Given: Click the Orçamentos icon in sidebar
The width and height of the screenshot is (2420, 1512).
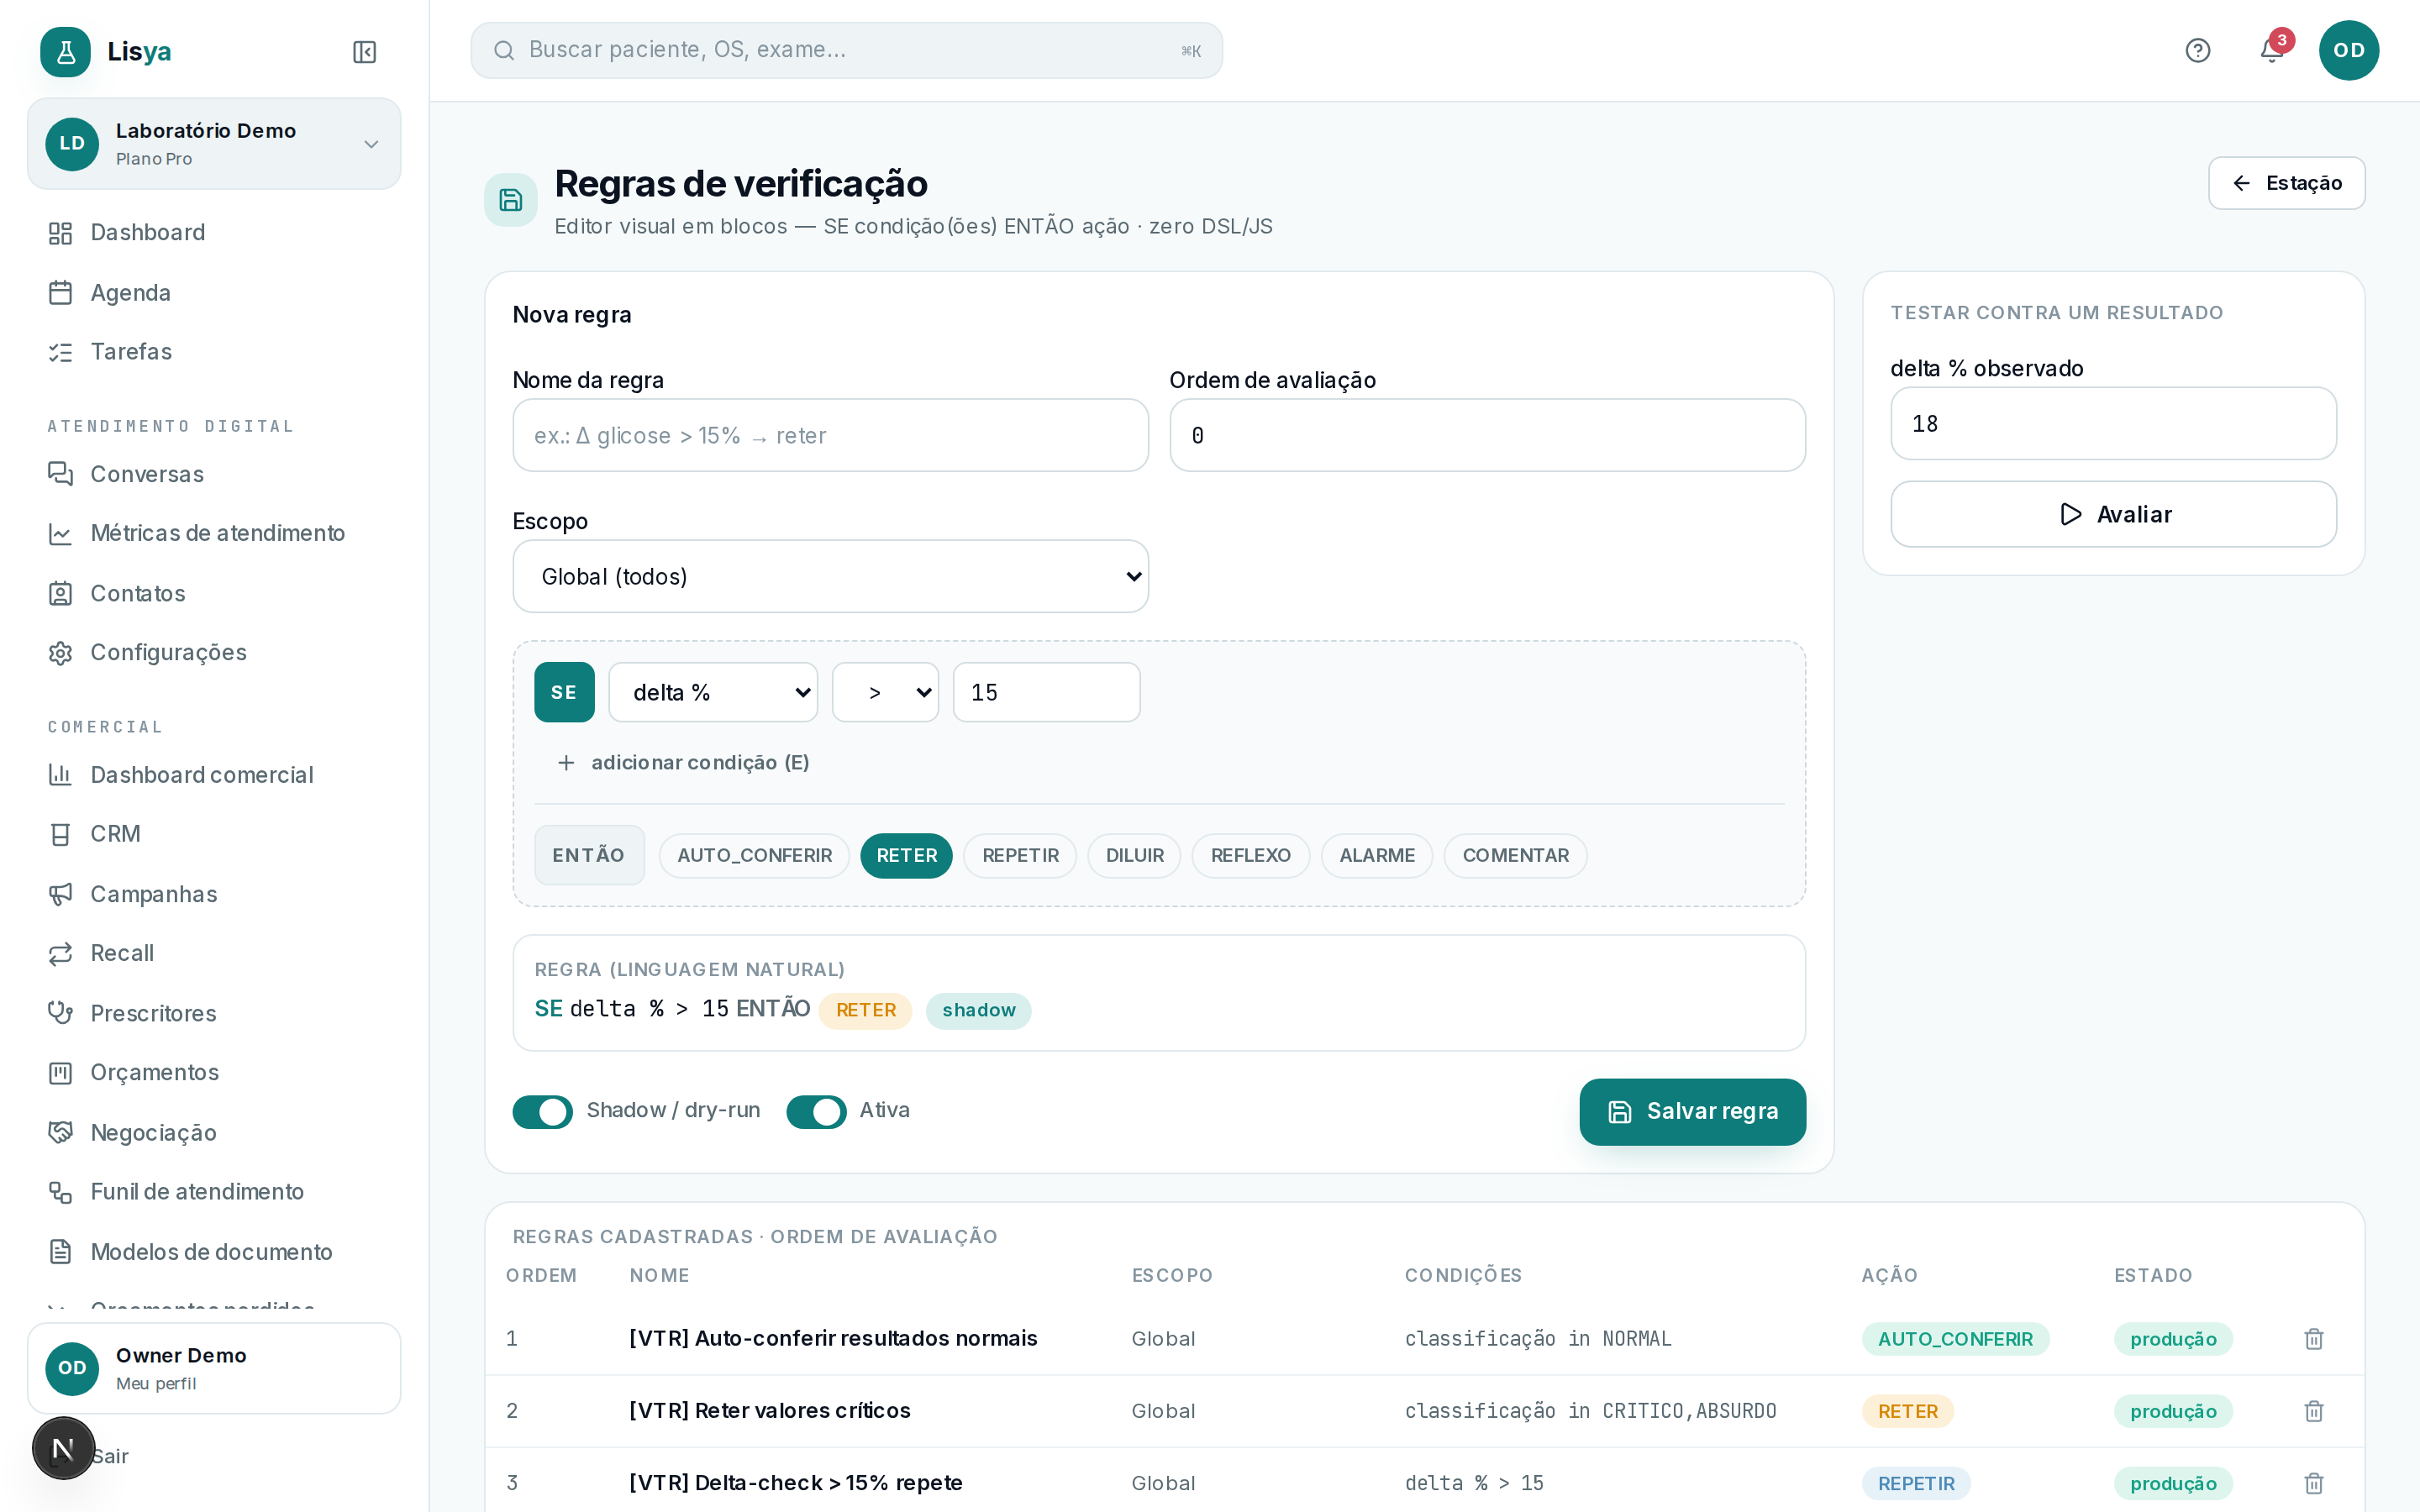Looking at the screenshot, I should [60, 1073].
